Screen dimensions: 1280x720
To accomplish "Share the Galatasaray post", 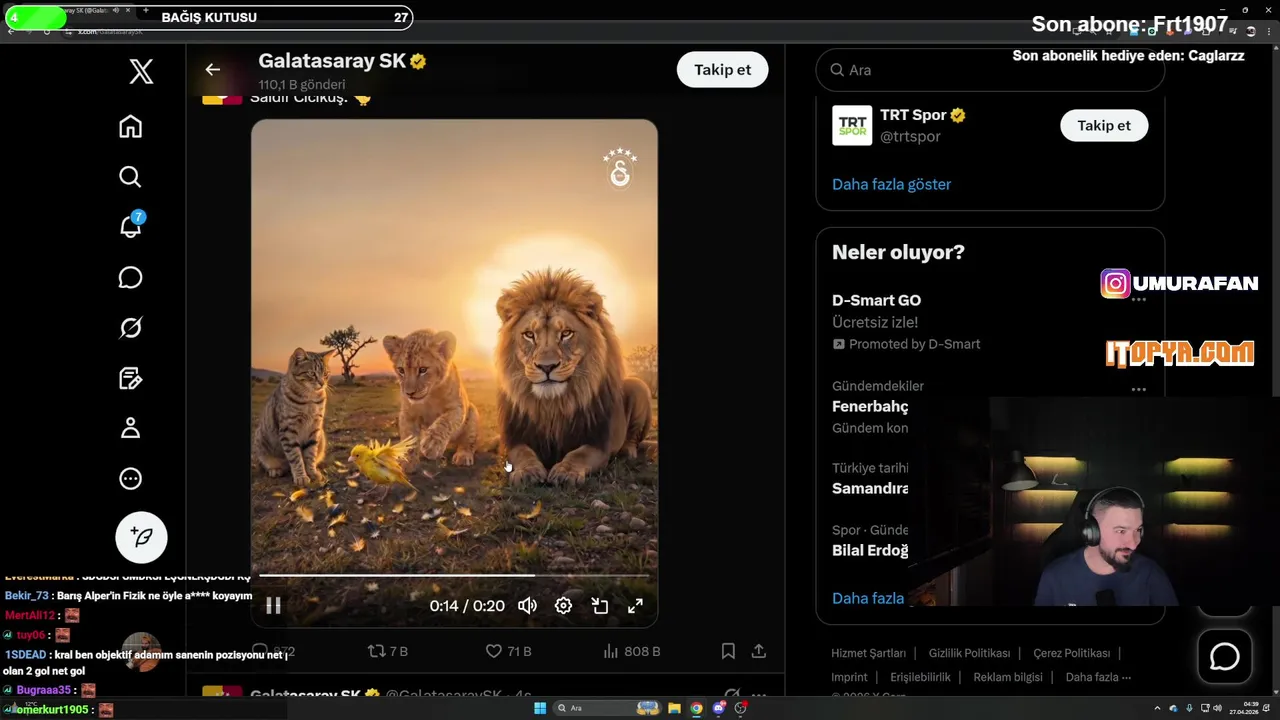I will click(x=759, y=651).
